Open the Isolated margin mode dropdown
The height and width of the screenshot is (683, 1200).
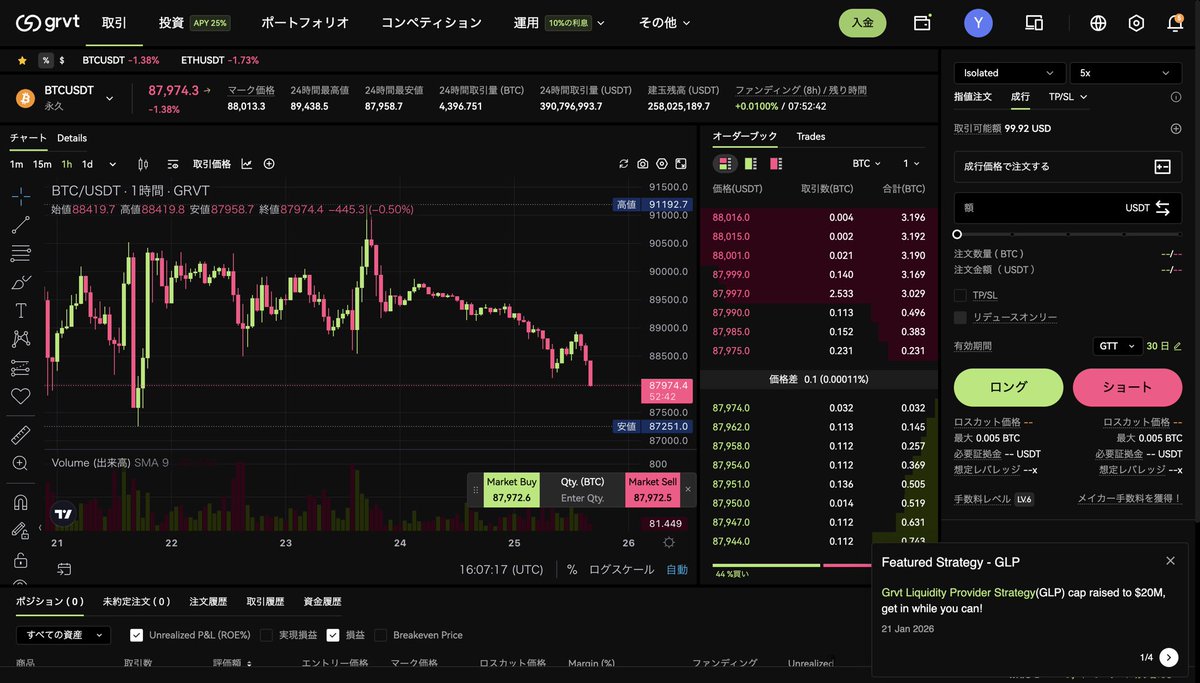click(1007, 72)
